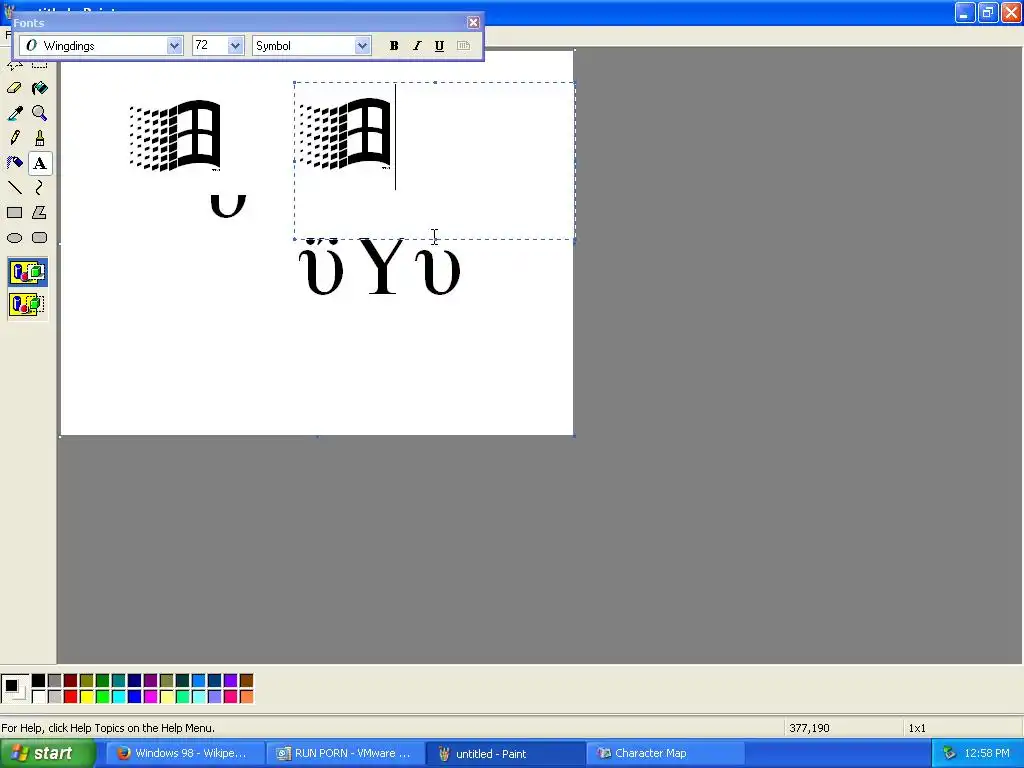Pick the bright red color swatch

tap(71, 697)
